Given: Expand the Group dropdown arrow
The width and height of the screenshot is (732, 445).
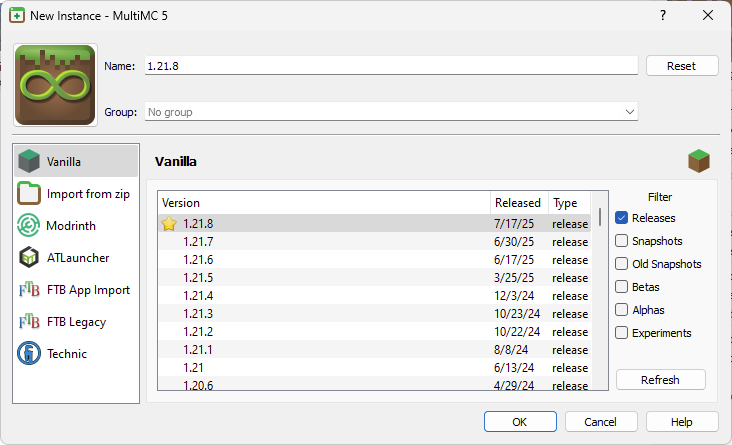Looking at the screenshot, I should point(629,112).
